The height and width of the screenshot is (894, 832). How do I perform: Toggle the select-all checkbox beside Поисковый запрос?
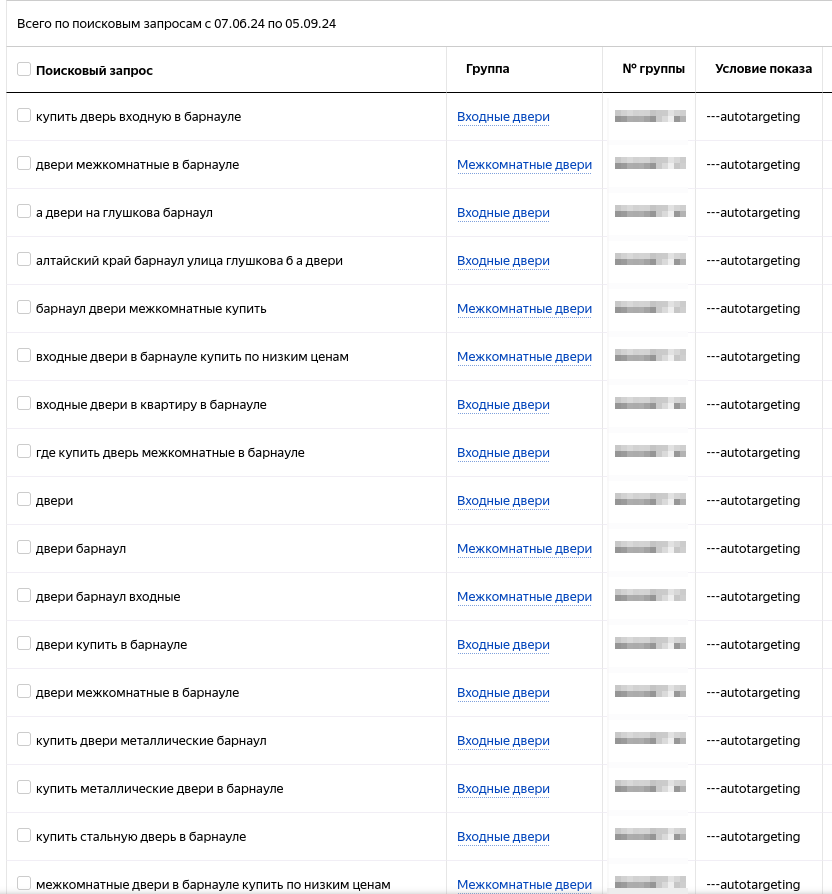click(x=24, y=69)
